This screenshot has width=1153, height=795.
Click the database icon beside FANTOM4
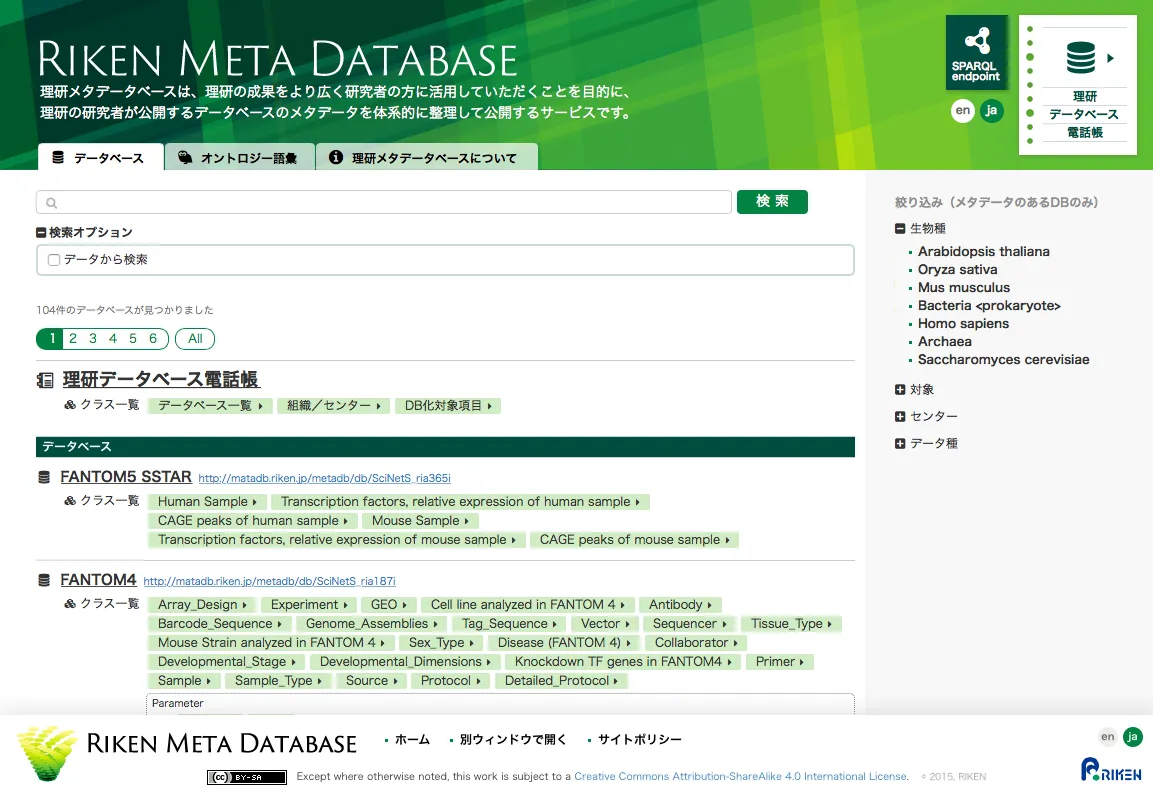[44, 581]
